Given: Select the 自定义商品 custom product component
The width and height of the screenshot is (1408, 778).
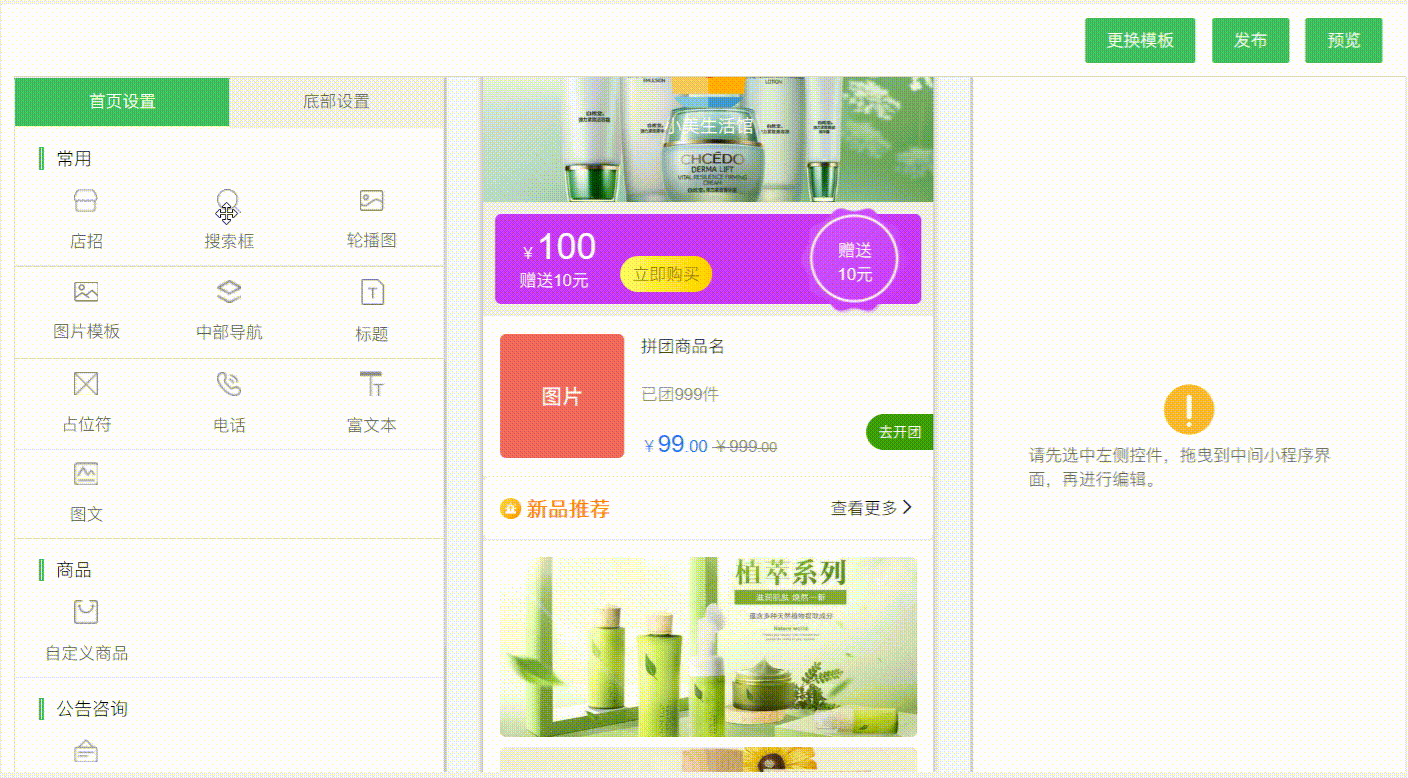Looking at the screenshot, I should coord(85,628).
